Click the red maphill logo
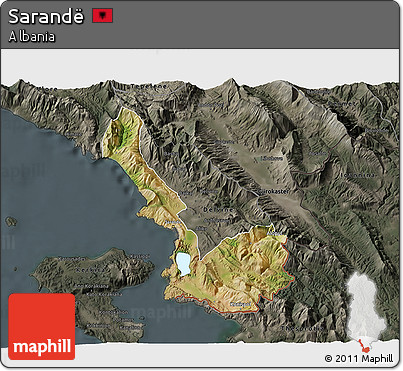 42,326
